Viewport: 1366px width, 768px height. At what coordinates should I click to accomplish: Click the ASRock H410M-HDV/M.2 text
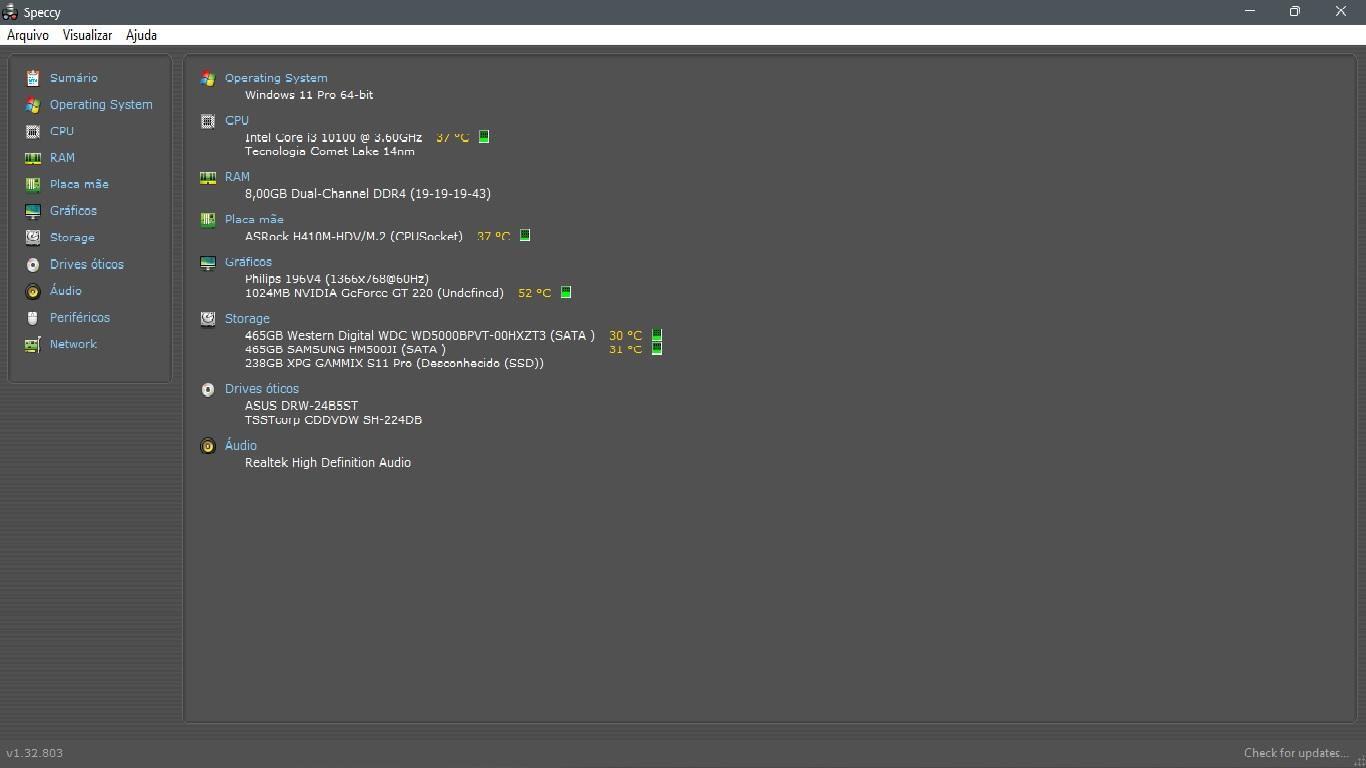point(354,237)
